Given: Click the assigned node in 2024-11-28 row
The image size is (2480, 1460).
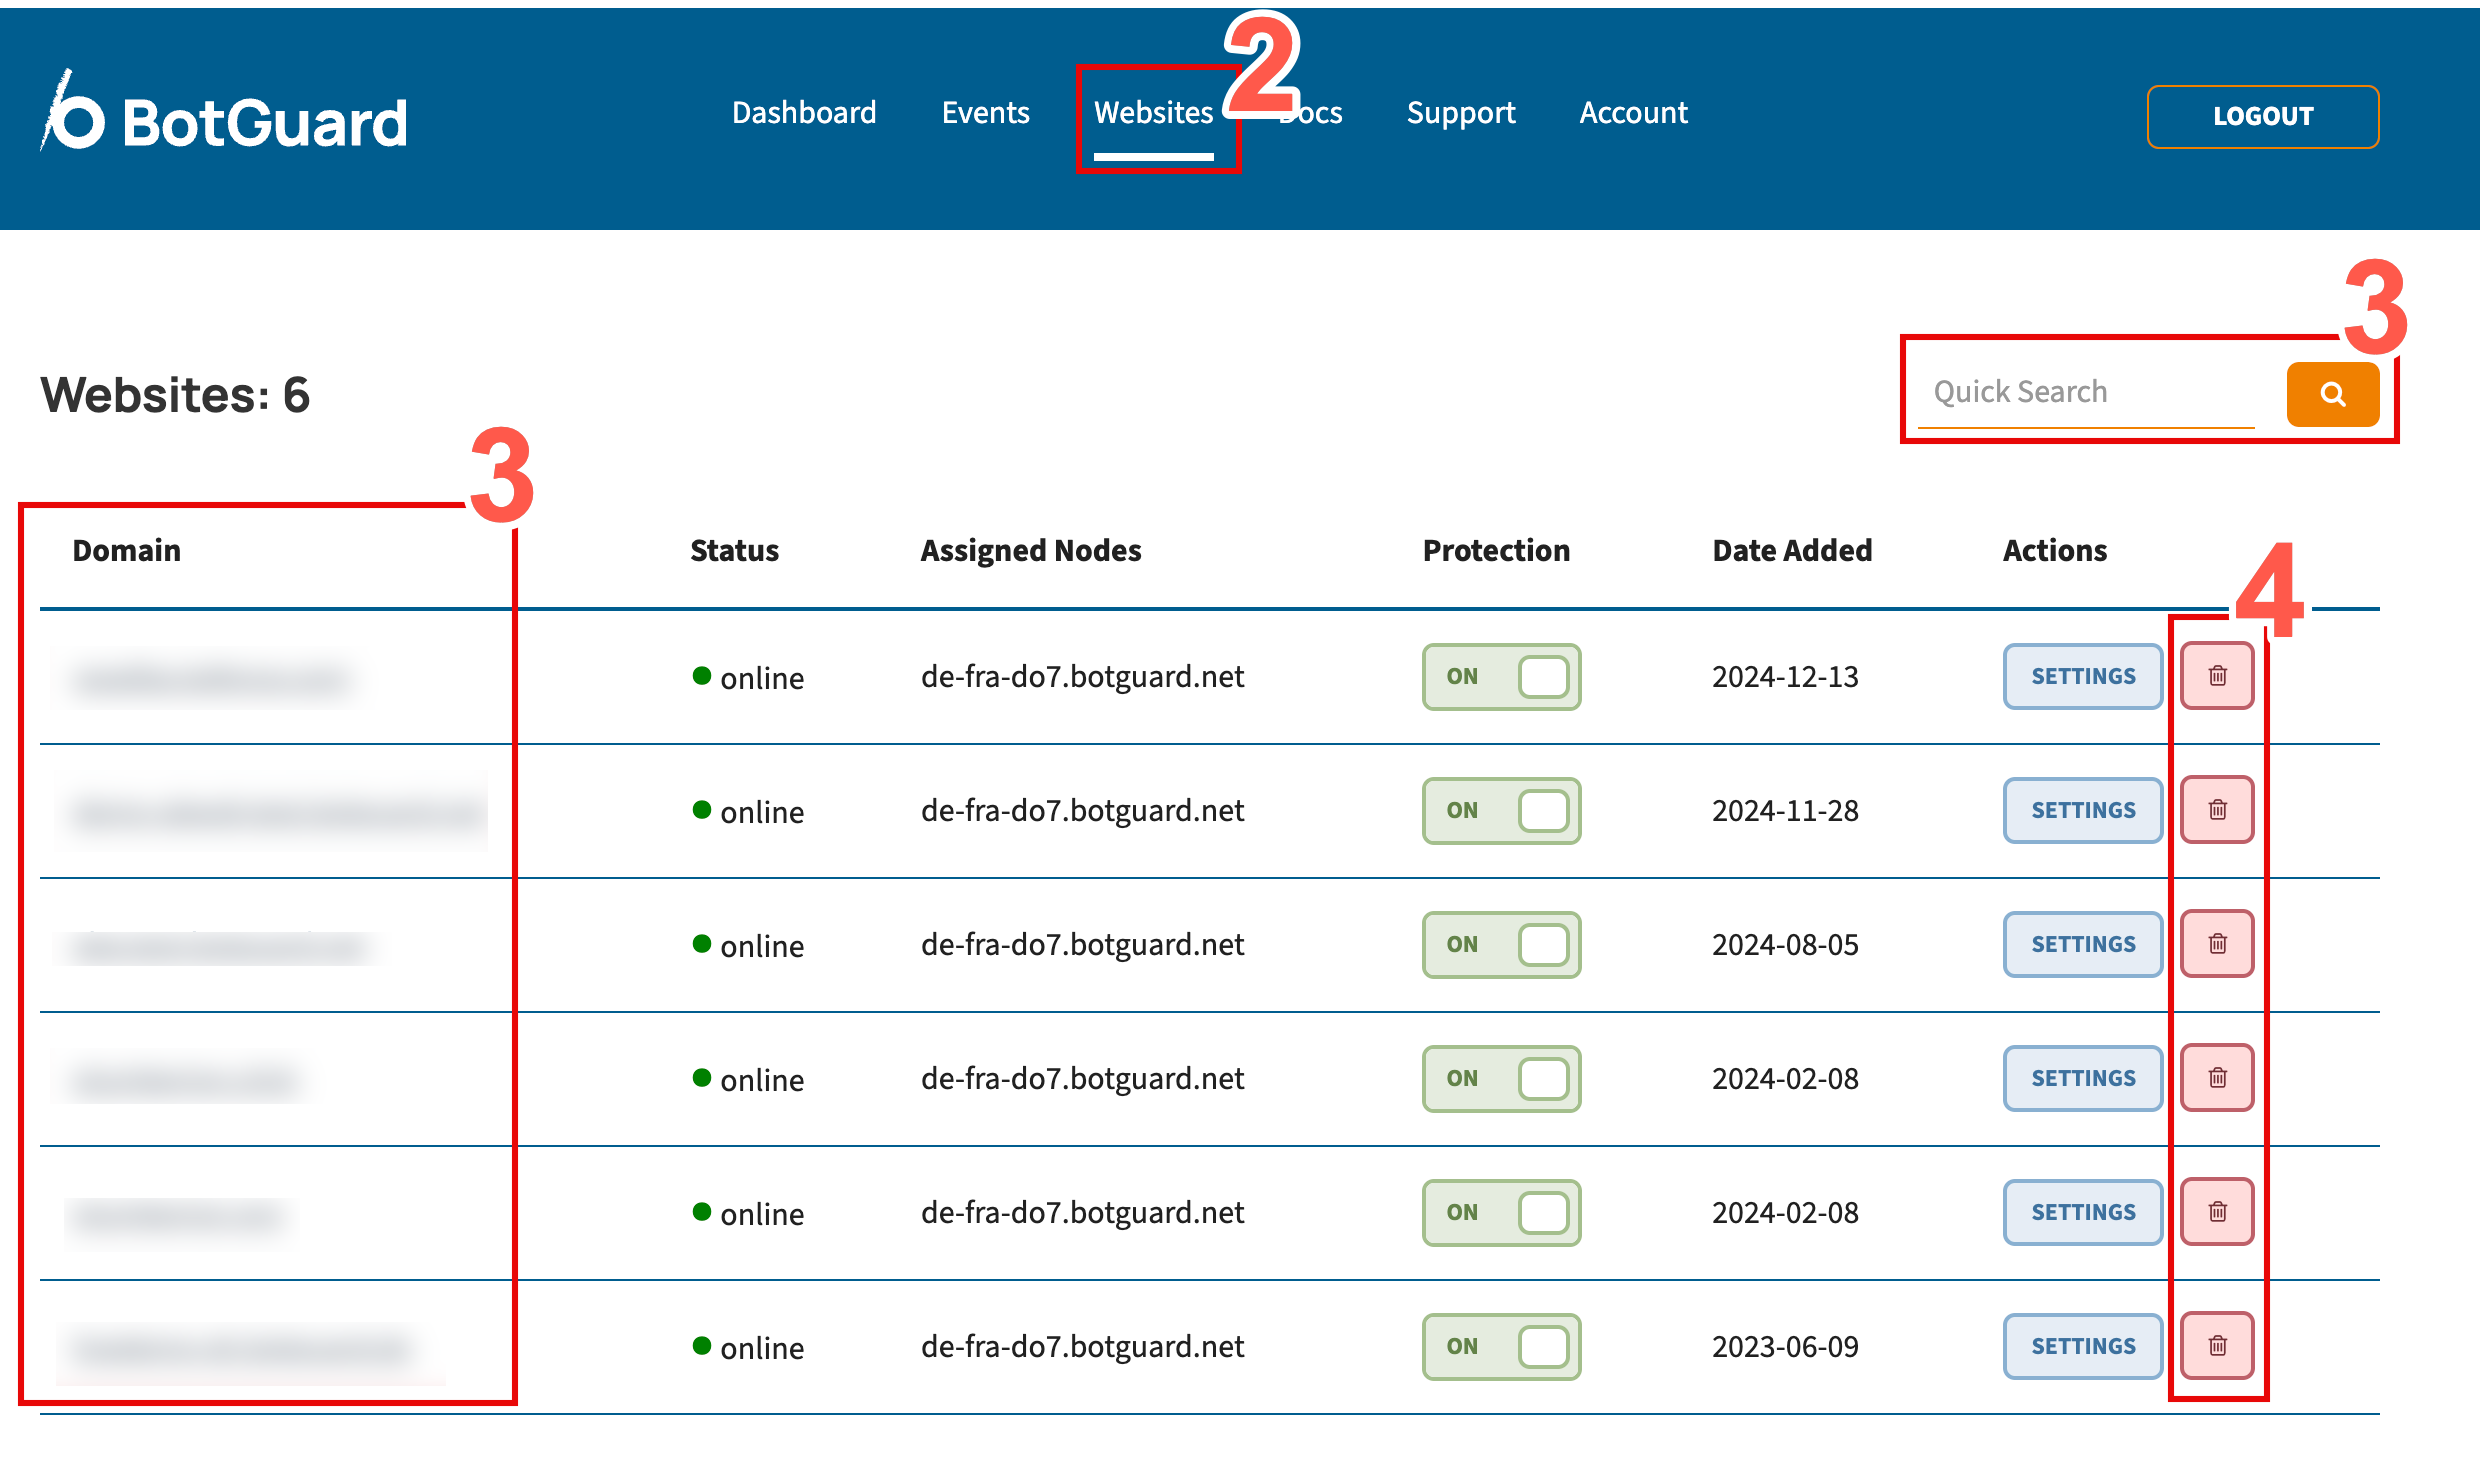Looking at the screenshot, I should 1082,811.
